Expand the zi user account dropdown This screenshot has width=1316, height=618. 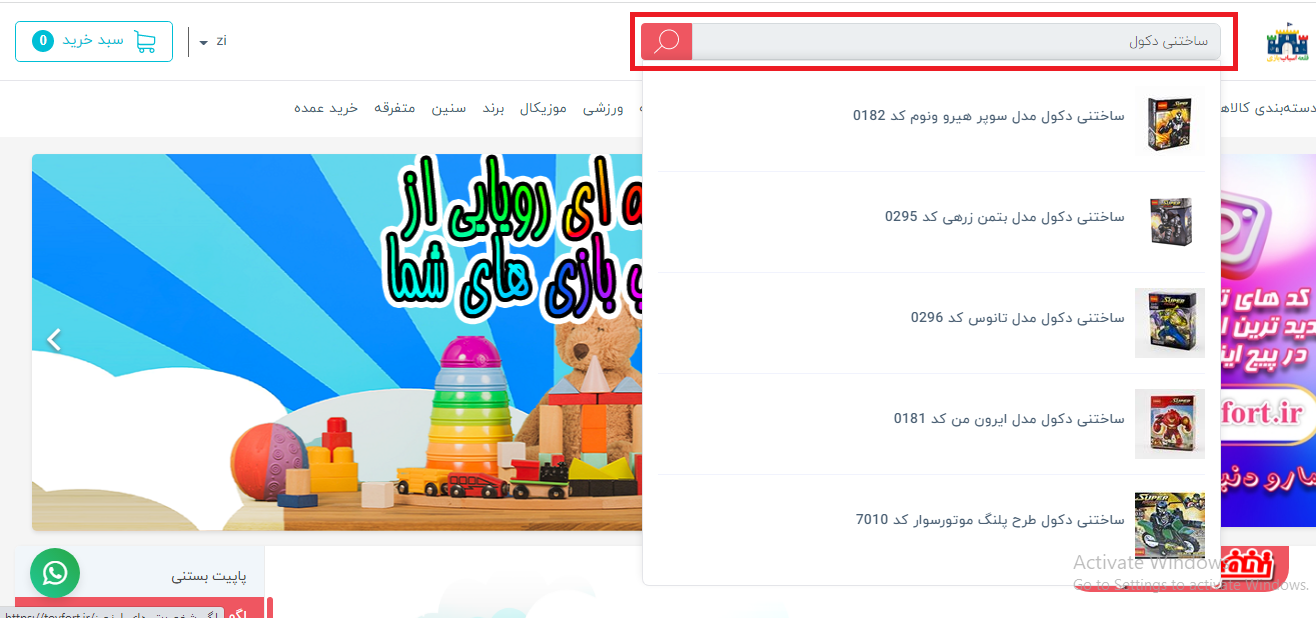tap(213, 41)
